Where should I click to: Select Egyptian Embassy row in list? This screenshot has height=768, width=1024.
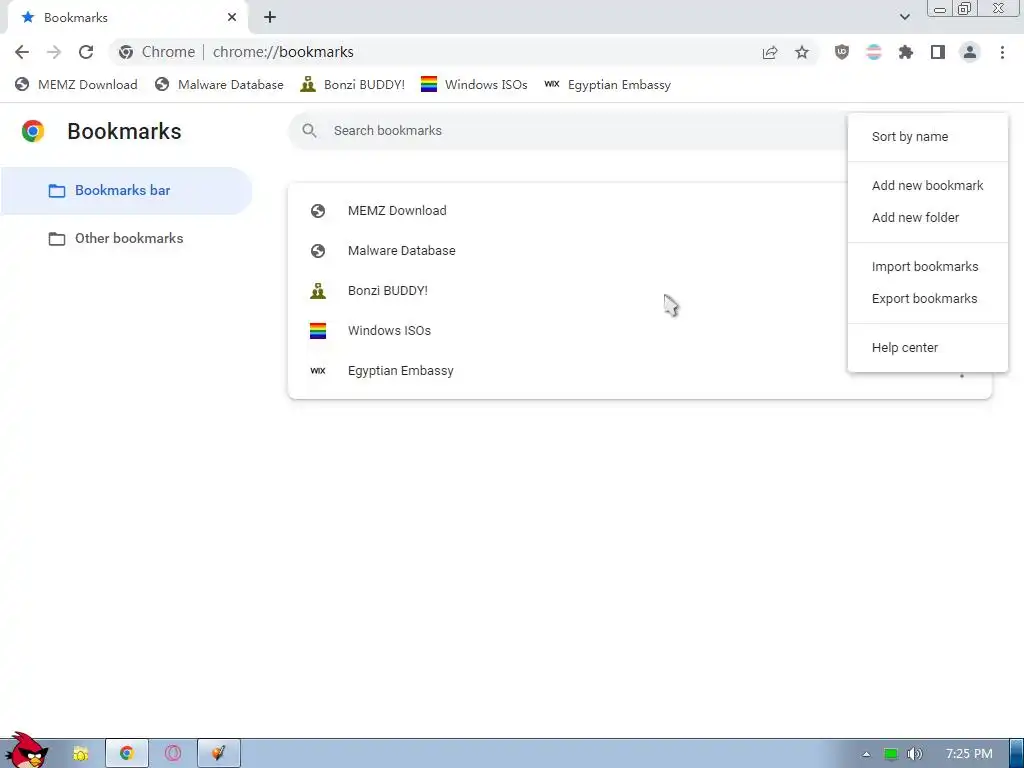pos(568,370)
